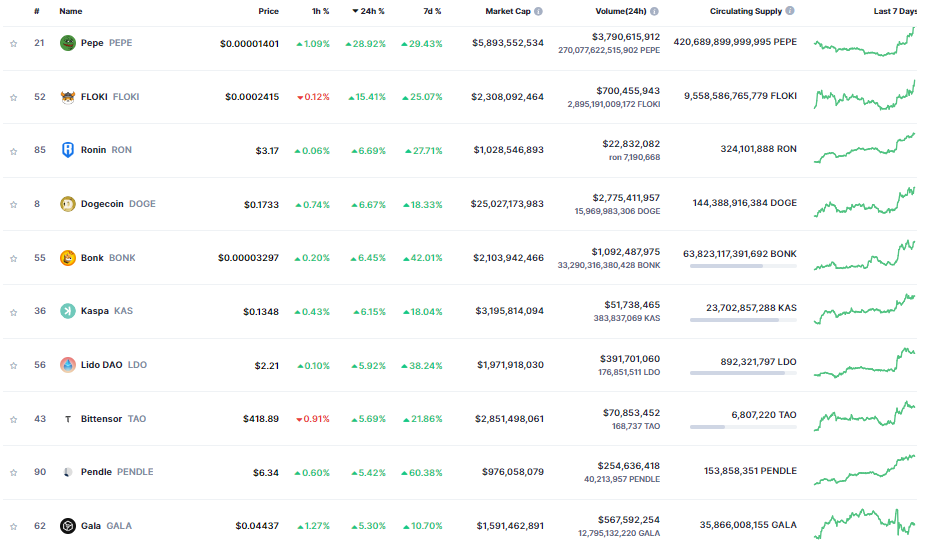This screenshot has width=939, height=548.
Task: Show Circulating Supply info icon
Action: coord(790,11)
